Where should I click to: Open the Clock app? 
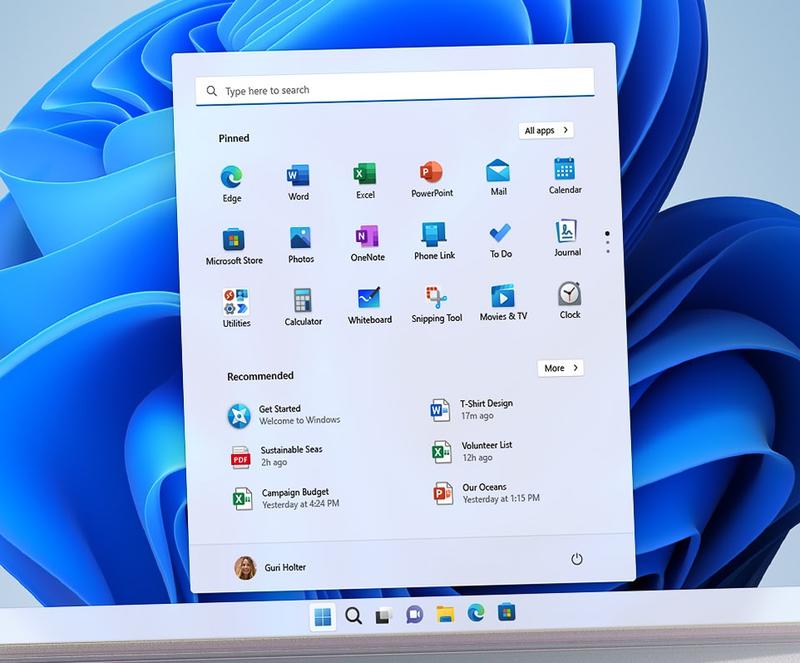coord(569,300)
